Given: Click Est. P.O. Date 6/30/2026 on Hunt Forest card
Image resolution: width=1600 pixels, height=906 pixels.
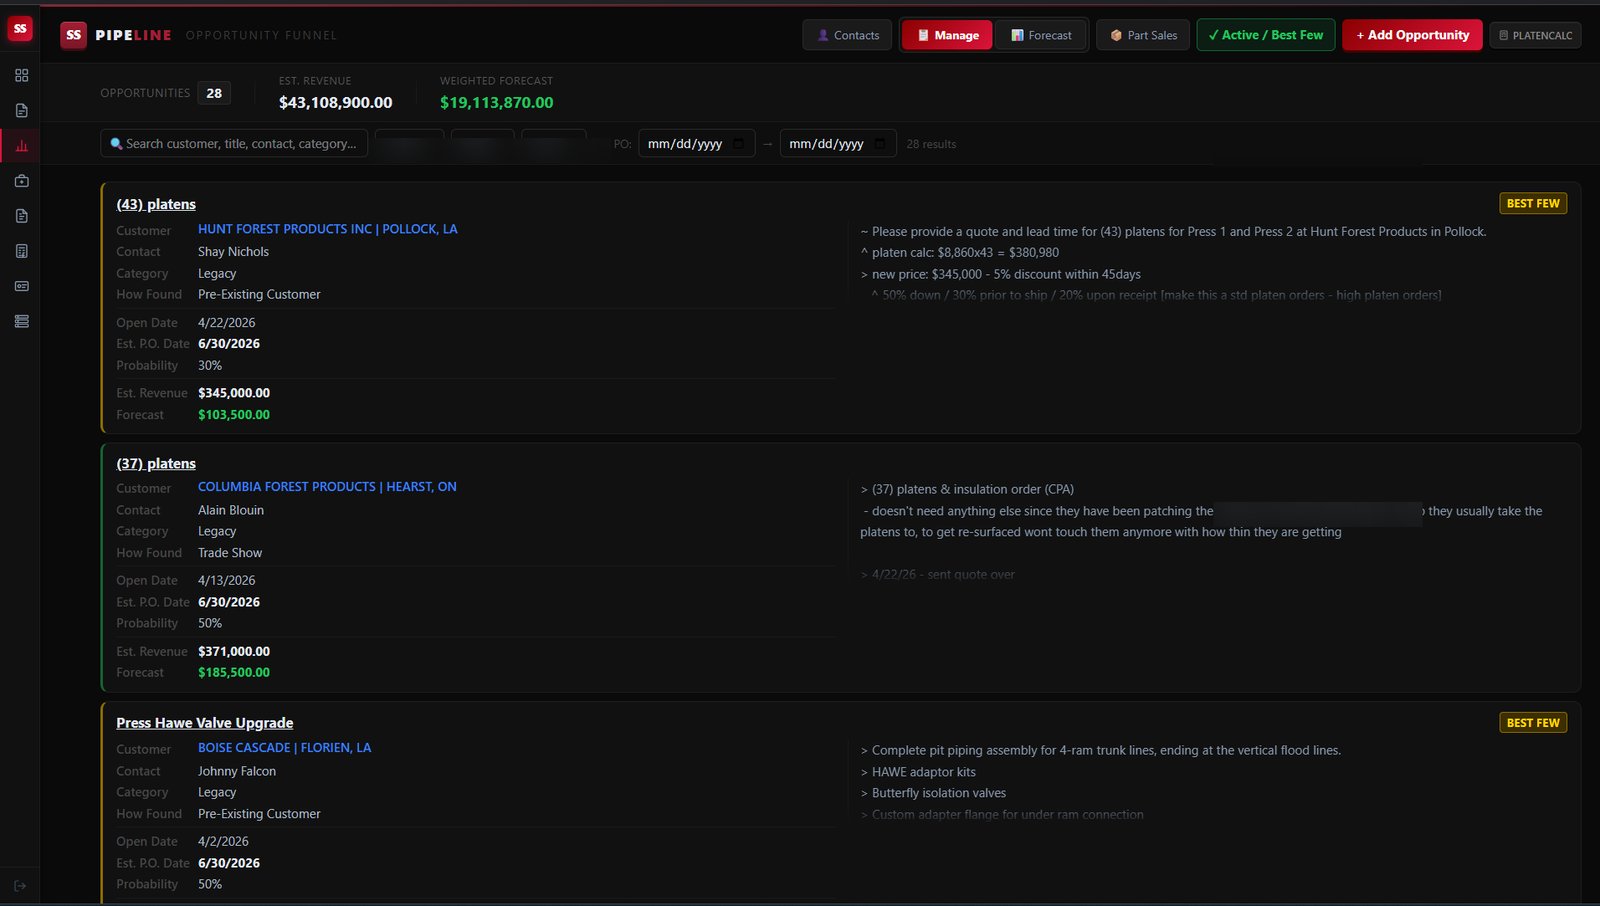Looking at the screenshot, I should click(229, 344).
